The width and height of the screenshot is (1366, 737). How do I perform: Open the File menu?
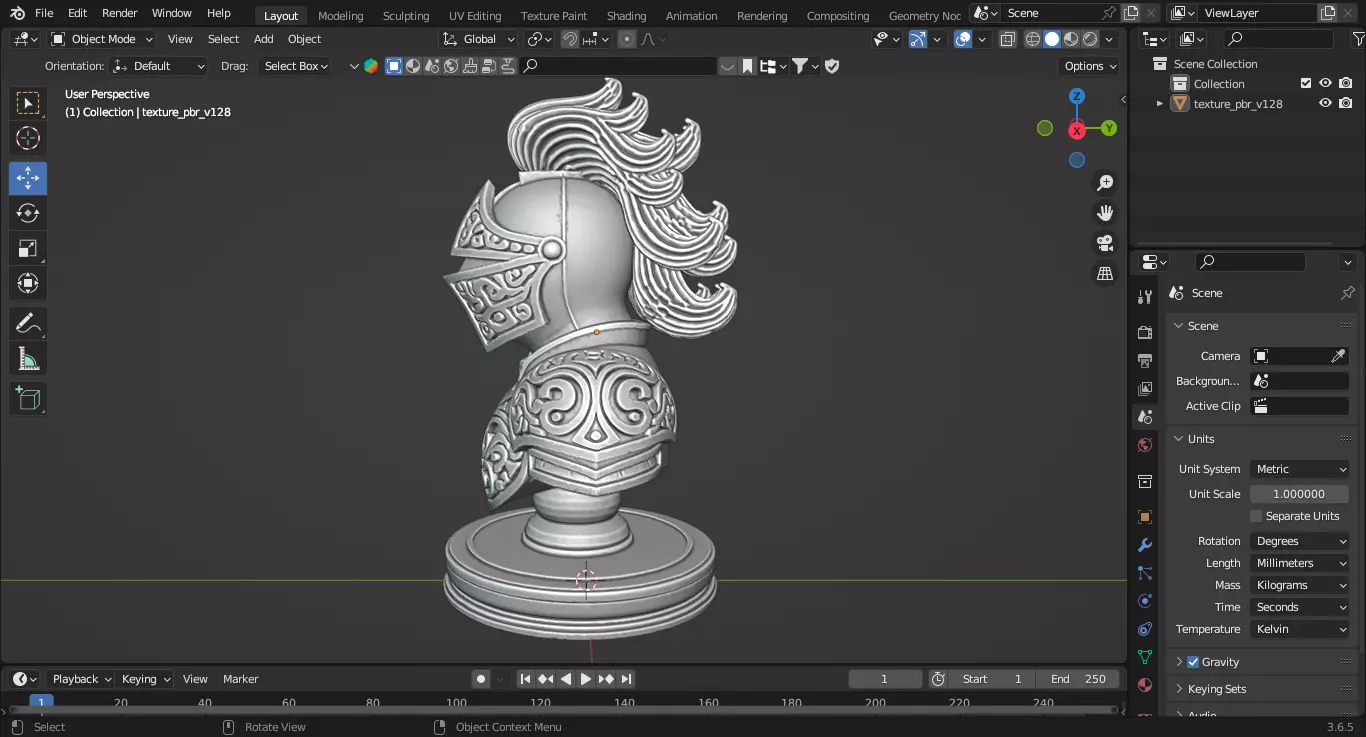[44, 13]
